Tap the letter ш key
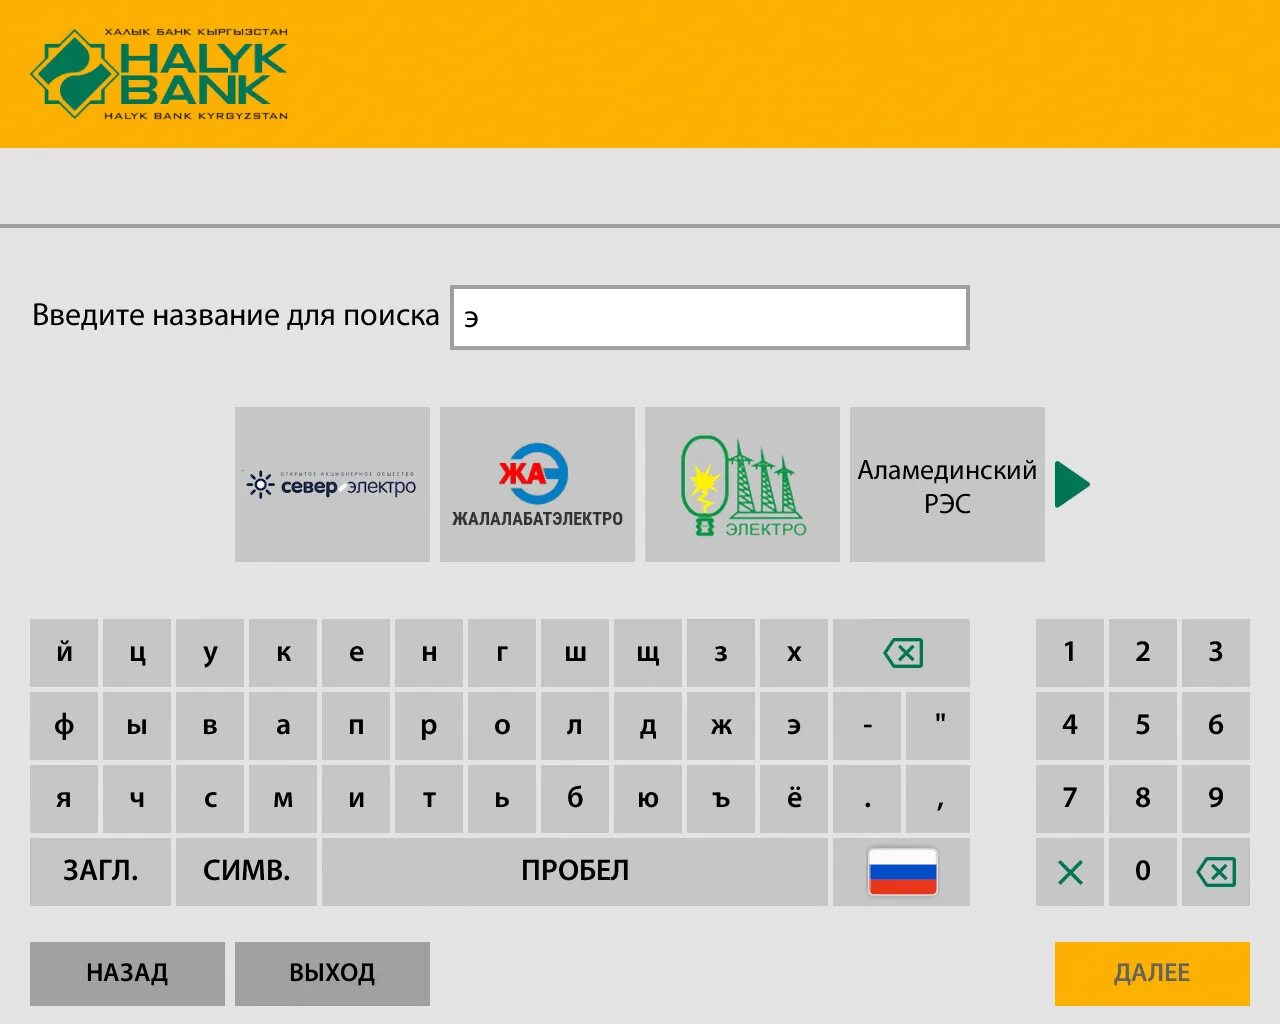Image resolution: width=1280 pixels, height=1024 pixels. [575, 653]
